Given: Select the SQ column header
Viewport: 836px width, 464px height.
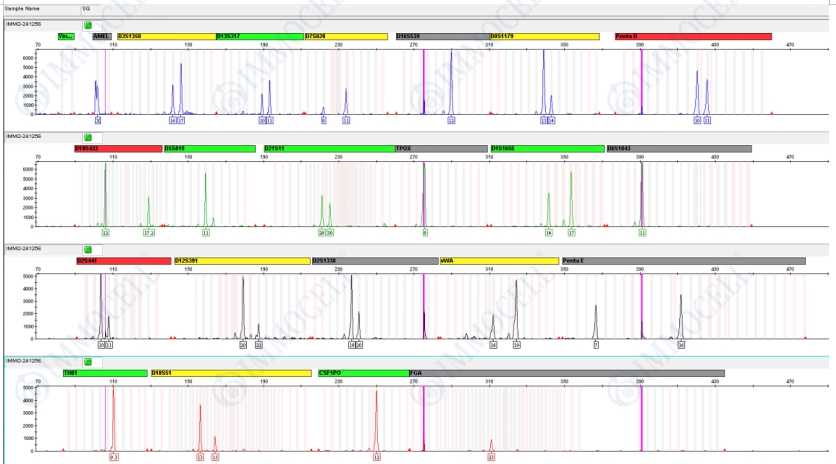Looking at the screenshot, I should click(87, 7).
